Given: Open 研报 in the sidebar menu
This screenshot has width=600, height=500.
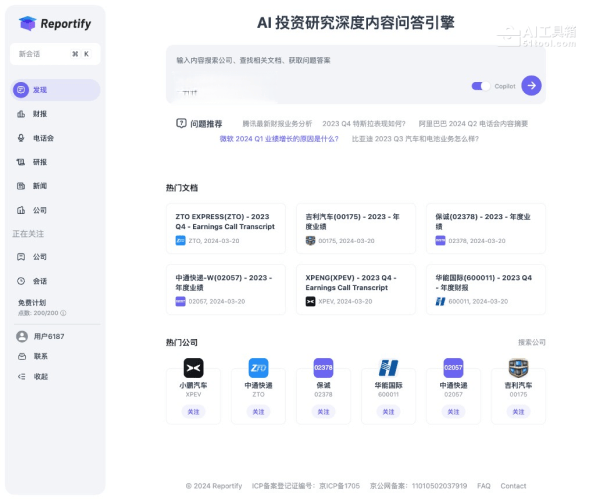Looking at the screenshot, I should pyautogui.click(x=40, y=162).
